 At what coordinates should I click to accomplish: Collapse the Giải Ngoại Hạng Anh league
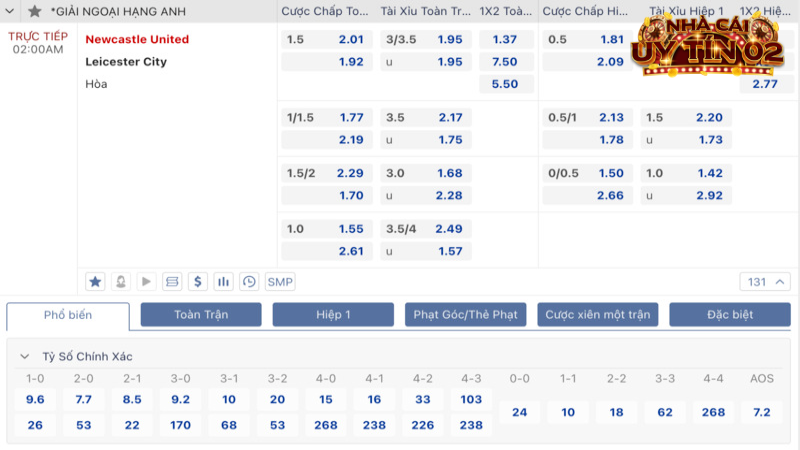click(x=12, y=11)
